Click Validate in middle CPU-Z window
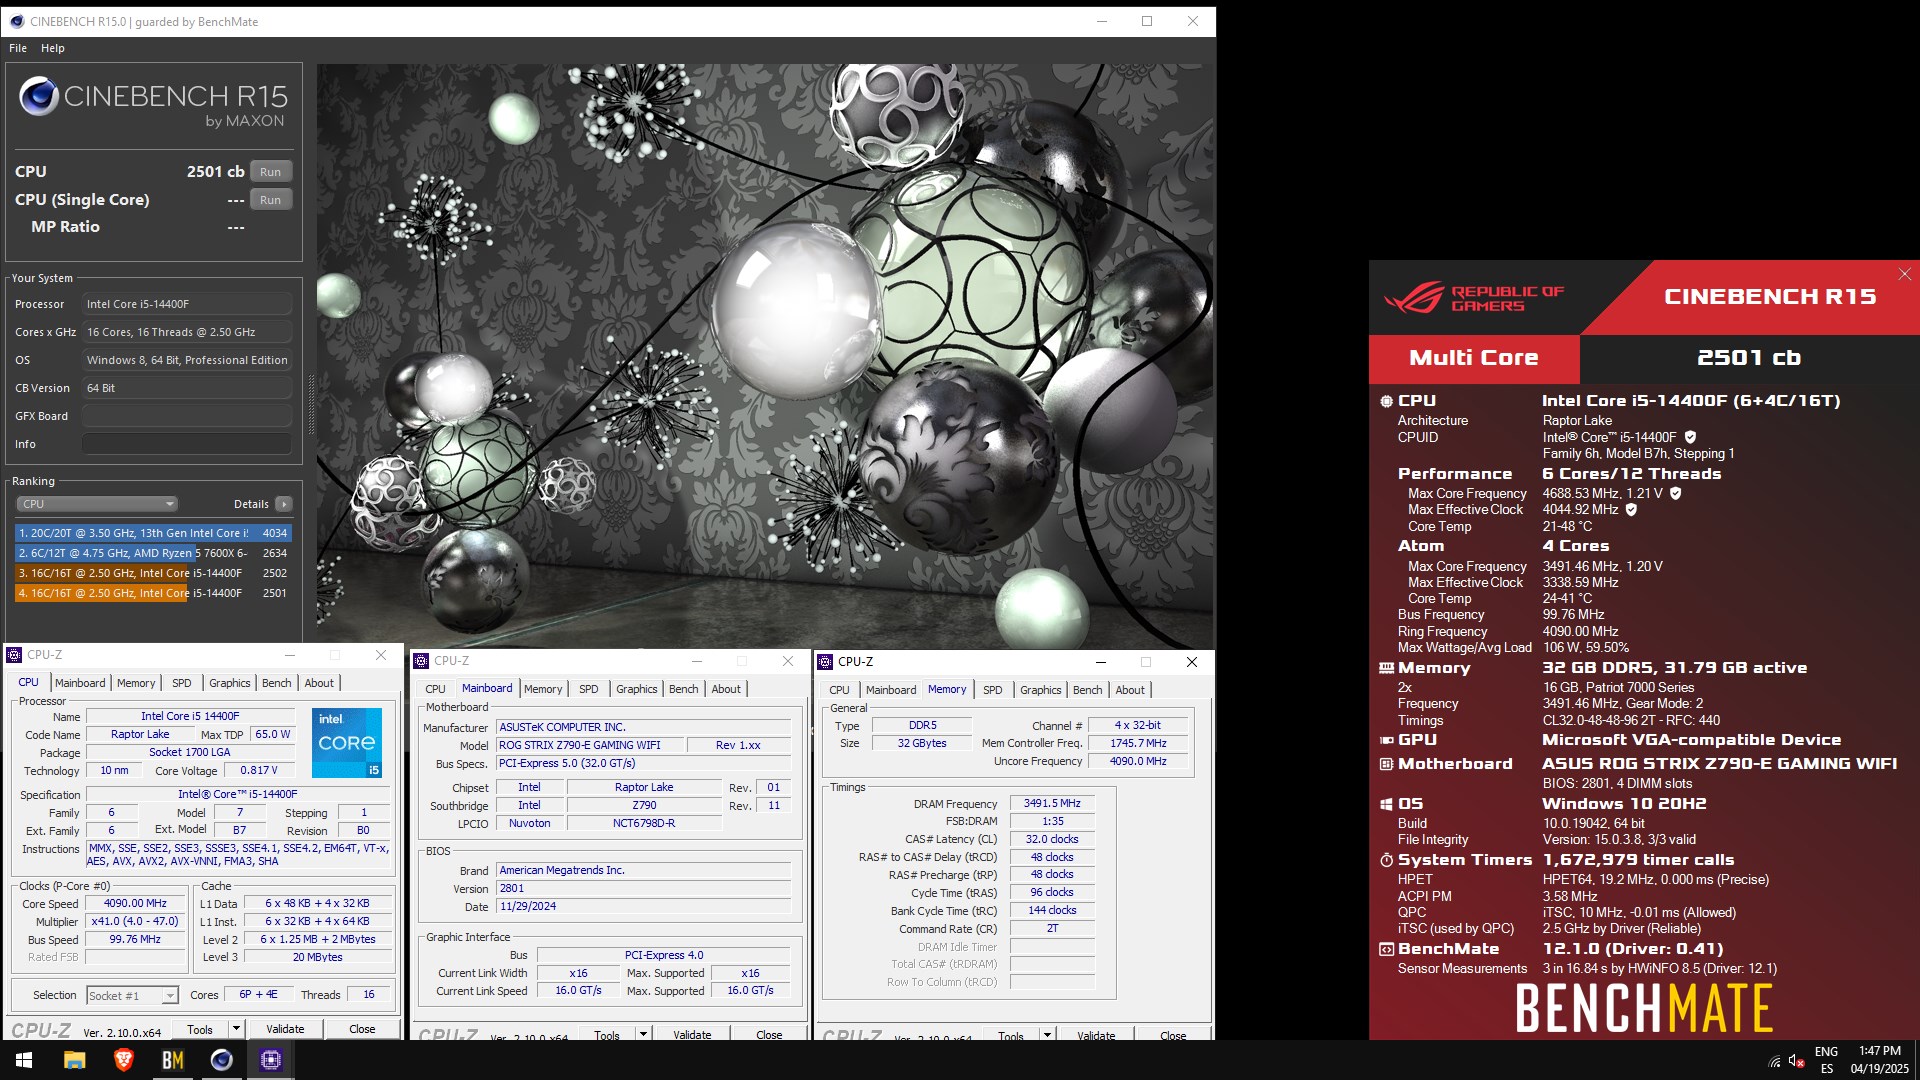The image size is (1920, 1080). (x=692, y=1034)
